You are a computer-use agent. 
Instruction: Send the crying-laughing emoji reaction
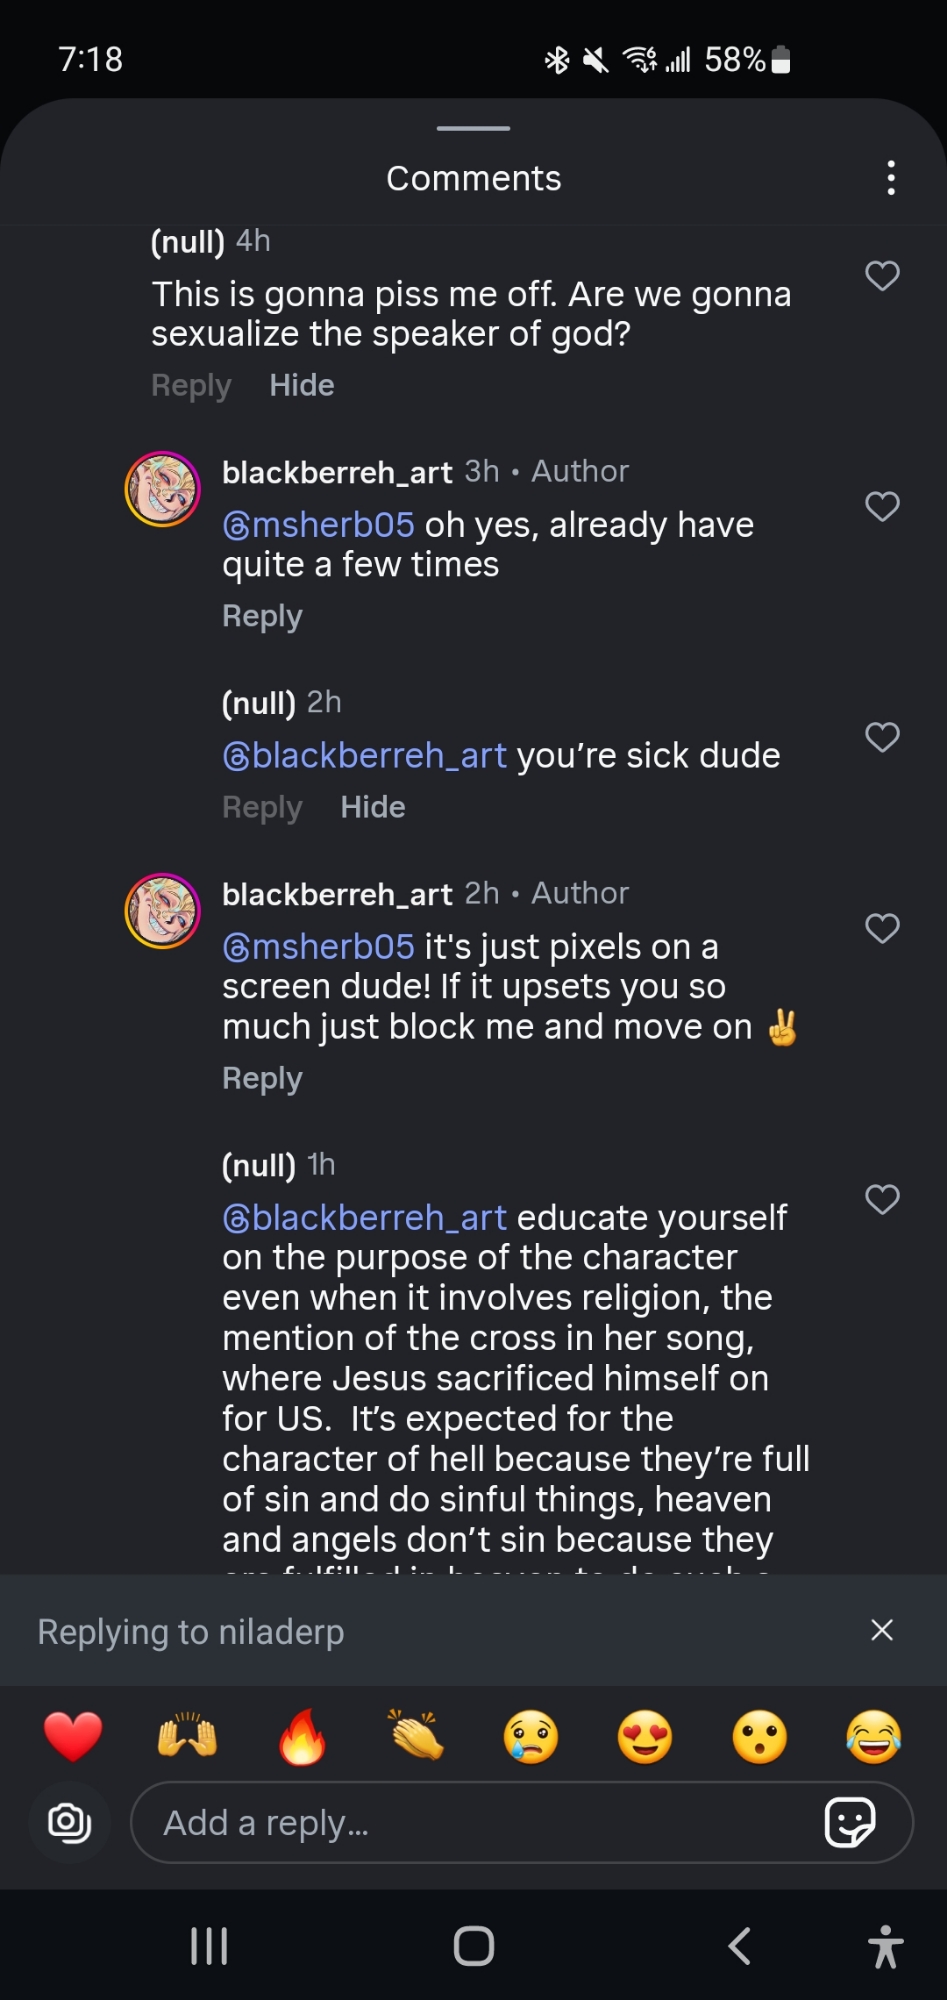click(874, 1736)
